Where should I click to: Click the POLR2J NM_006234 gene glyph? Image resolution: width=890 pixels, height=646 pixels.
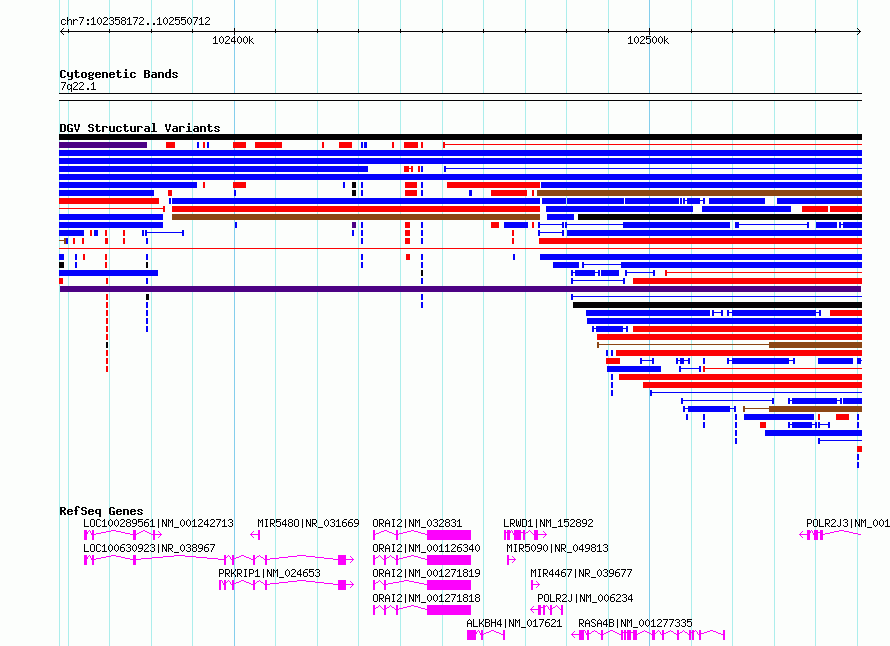click(x=547, y=610)
